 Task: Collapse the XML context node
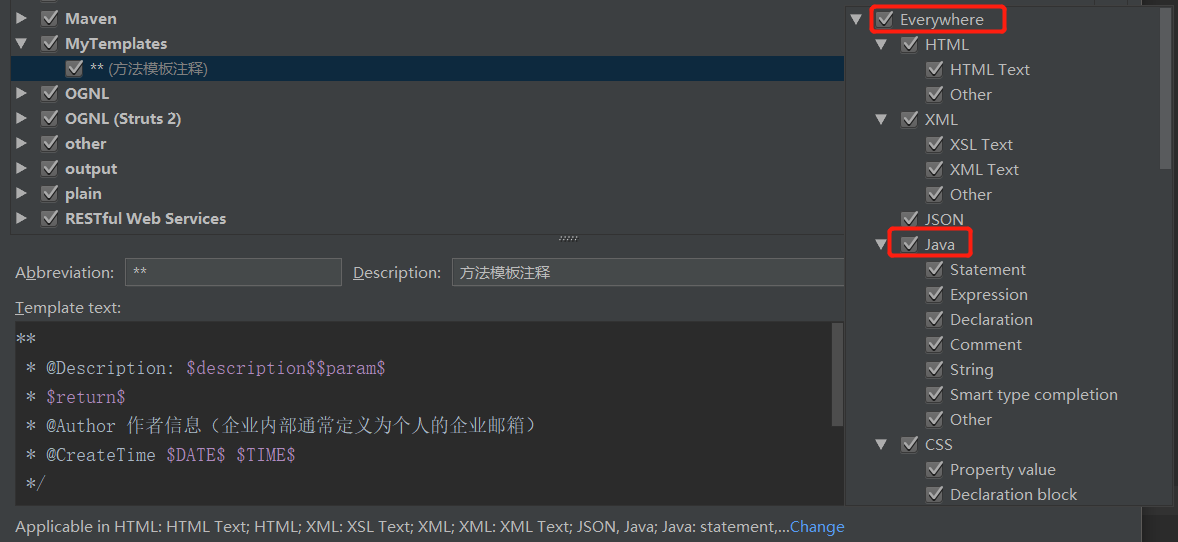pos(881,120)
